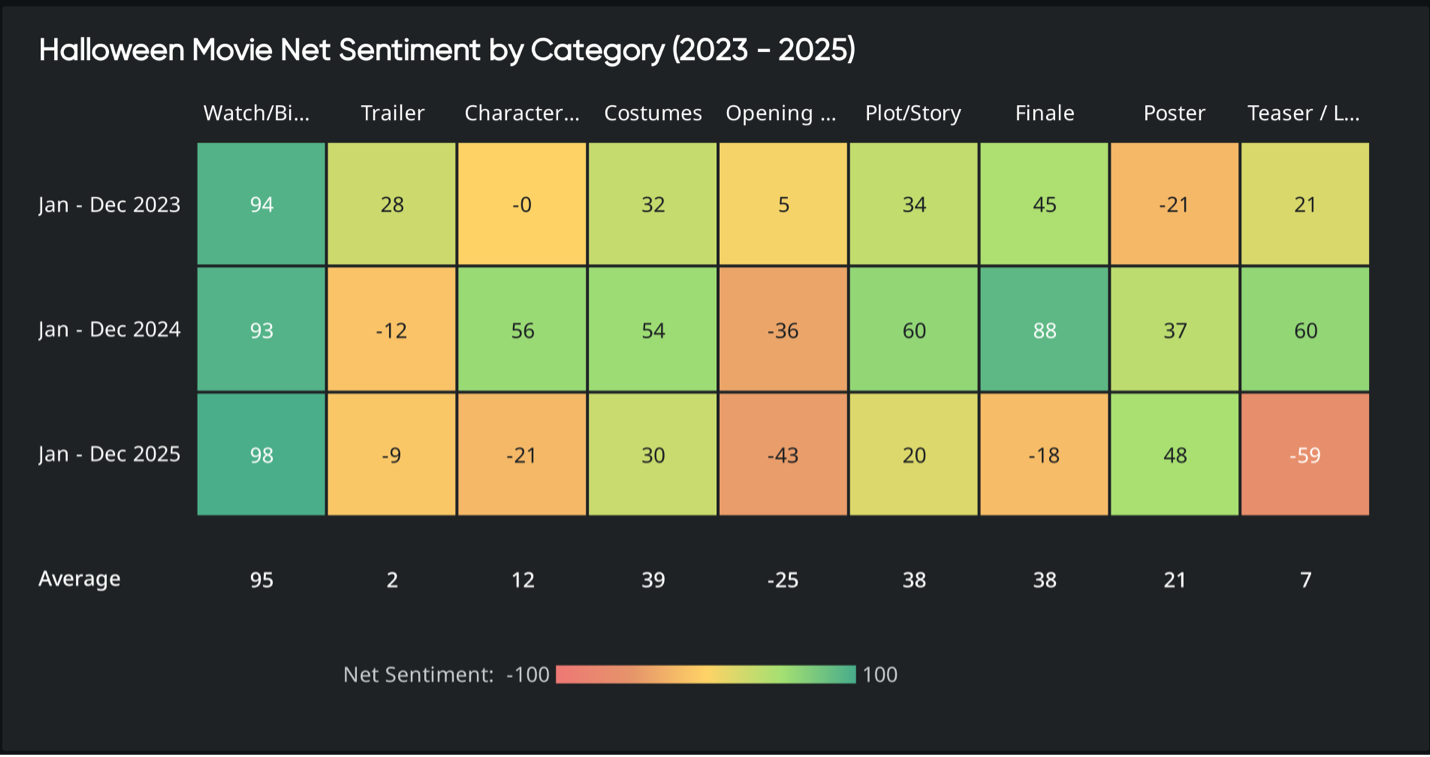The width and height of the screenshot is (1430, 757).
Task: Click the 2025 Opening cell showing -43
Action: click(x=783, y=455)
